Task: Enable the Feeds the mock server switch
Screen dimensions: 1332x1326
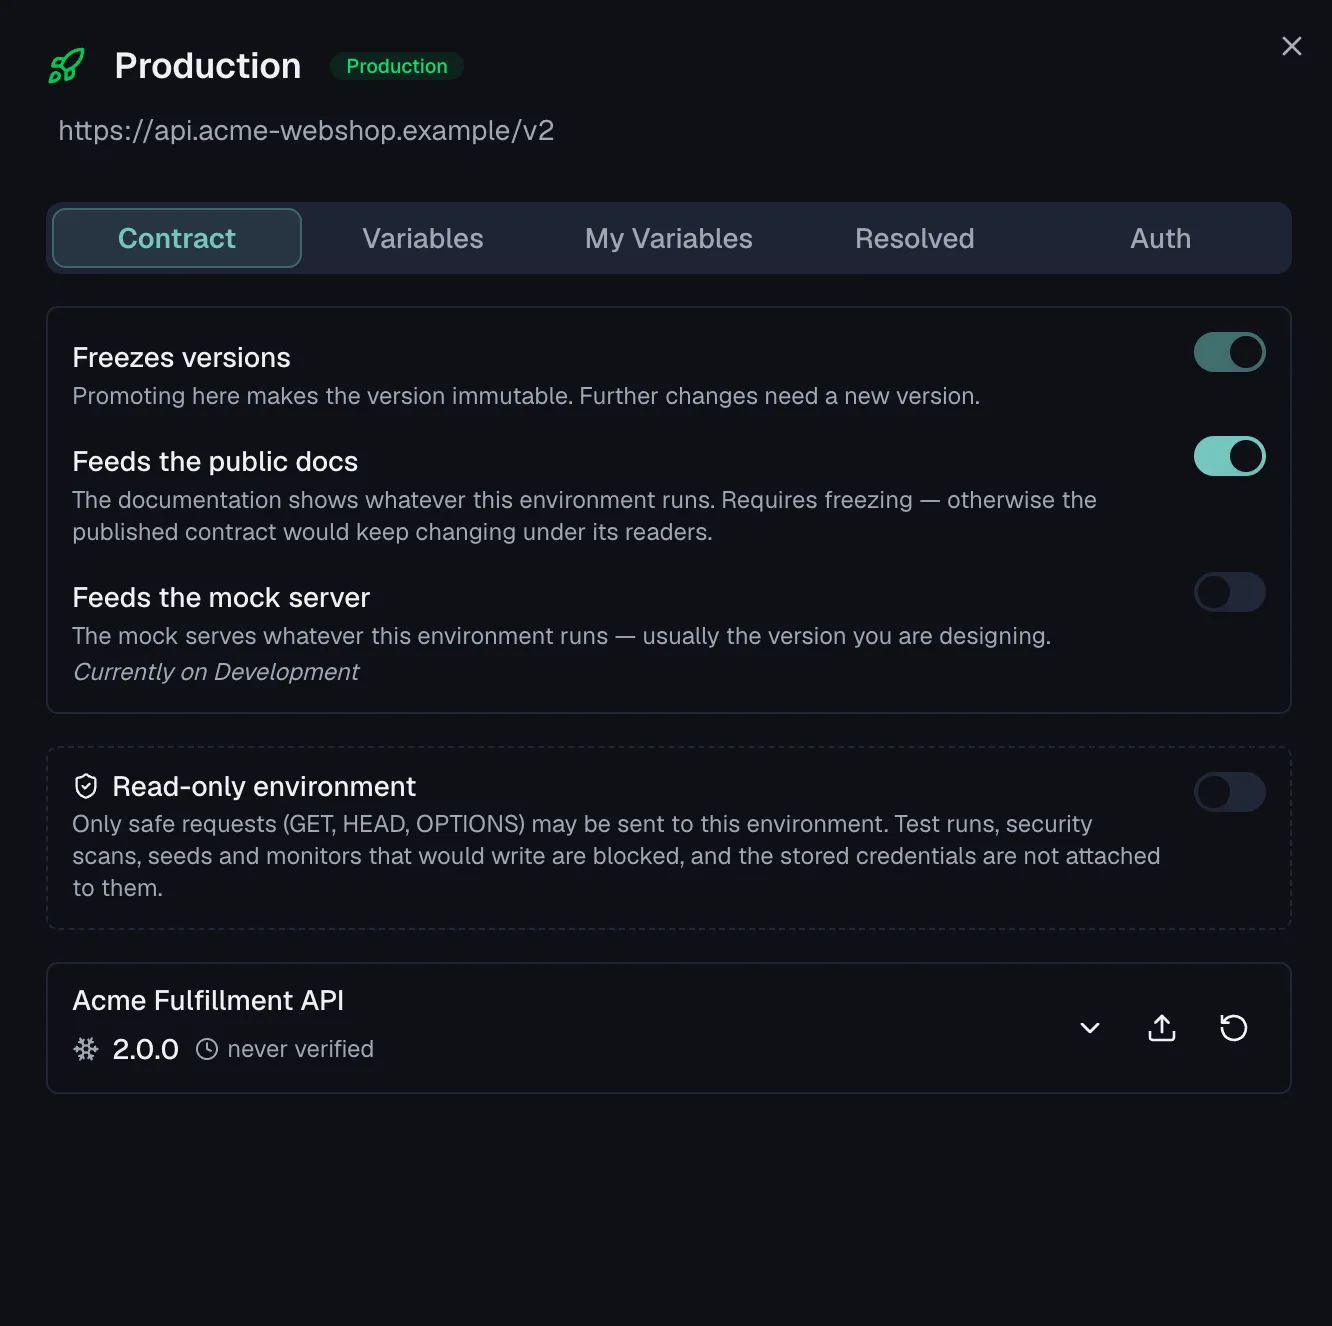Action: [x=1230, y=592]
